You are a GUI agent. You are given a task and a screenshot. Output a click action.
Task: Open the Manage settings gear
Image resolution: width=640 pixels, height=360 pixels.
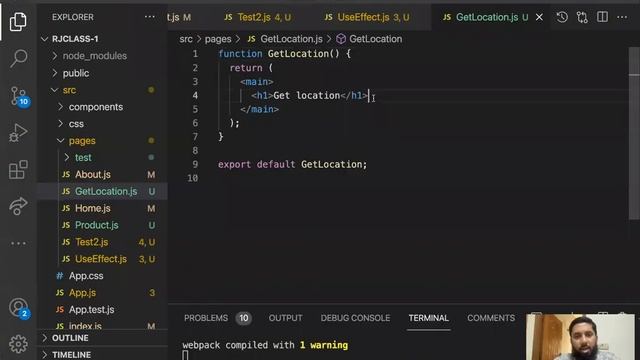[x=18, y=344]
